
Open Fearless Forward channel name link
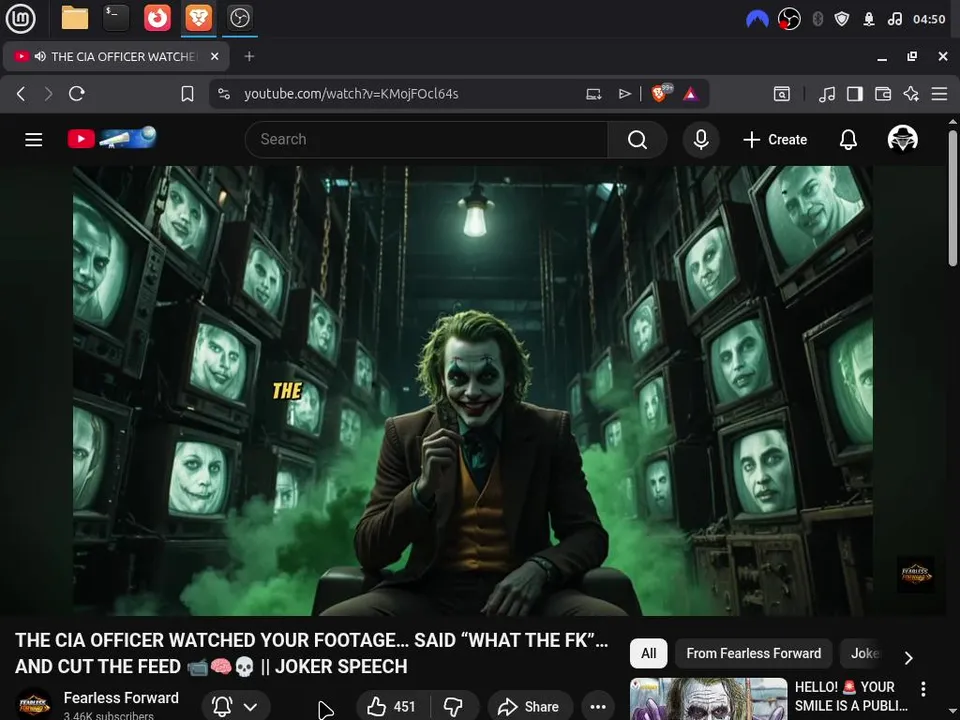tap(121, 697)
